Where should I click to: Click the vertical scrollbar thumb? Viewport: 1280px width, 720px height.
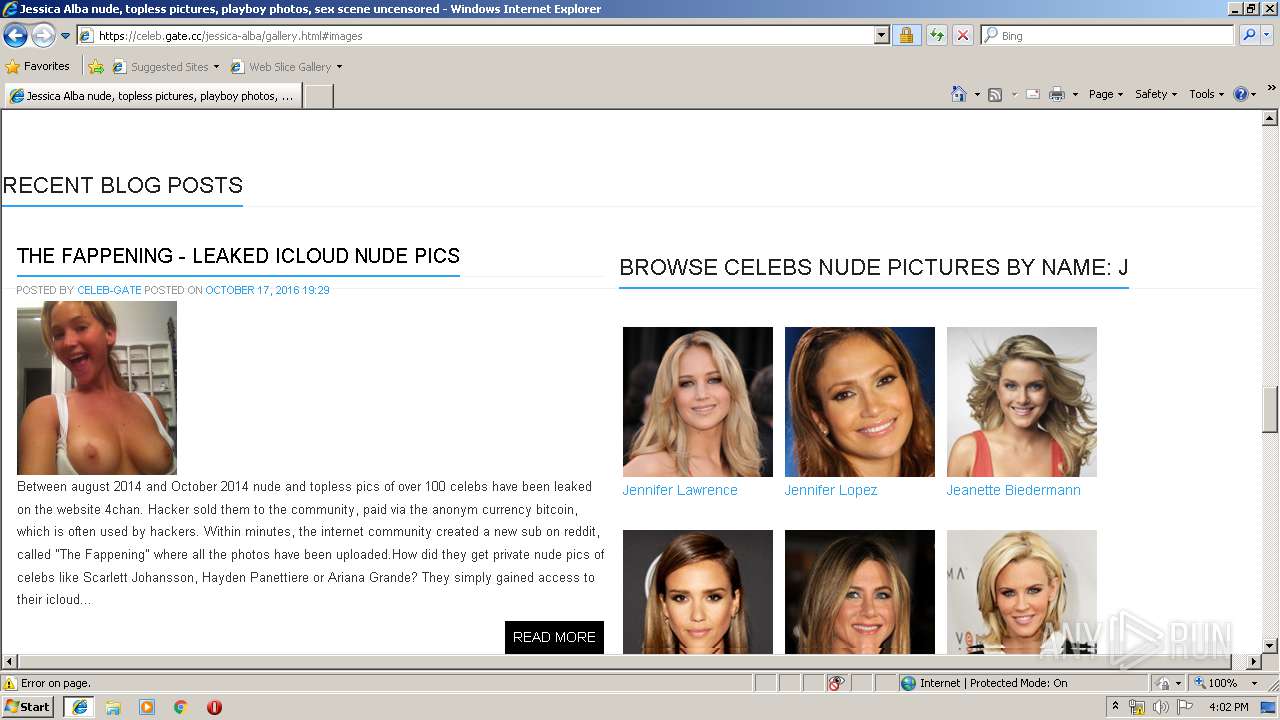1270,409
